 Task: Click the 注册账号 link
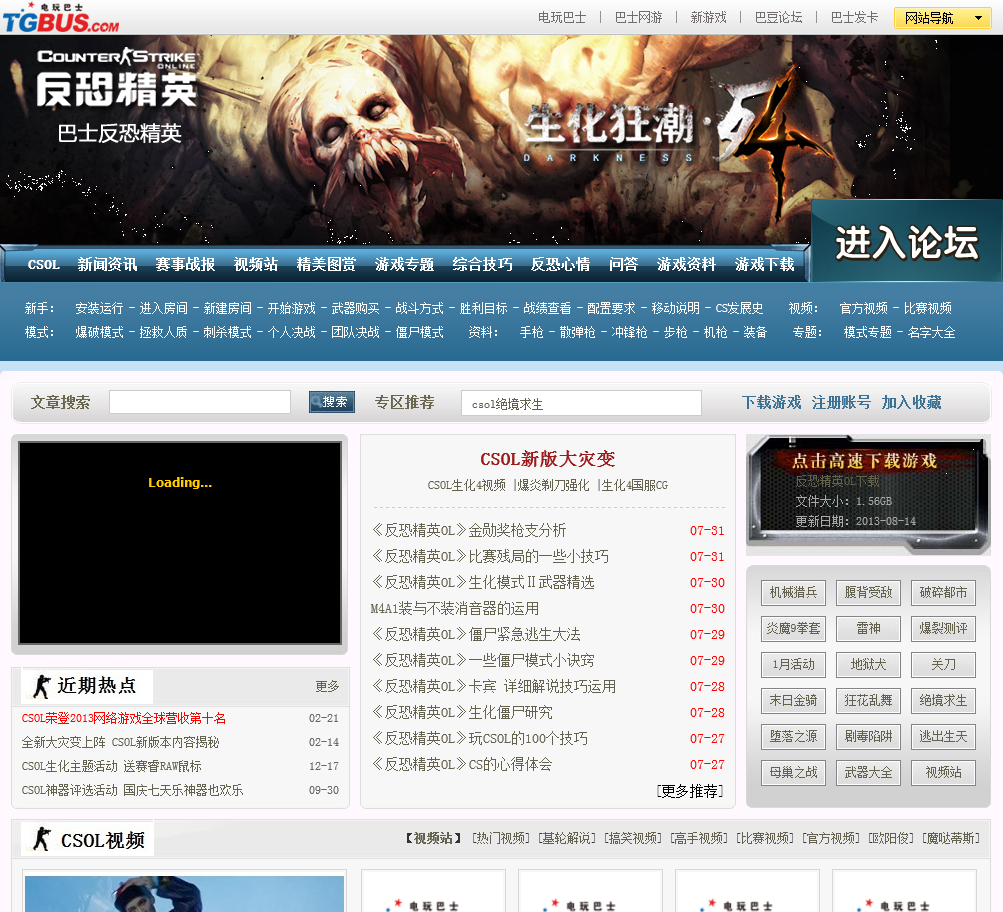[841, 402]
